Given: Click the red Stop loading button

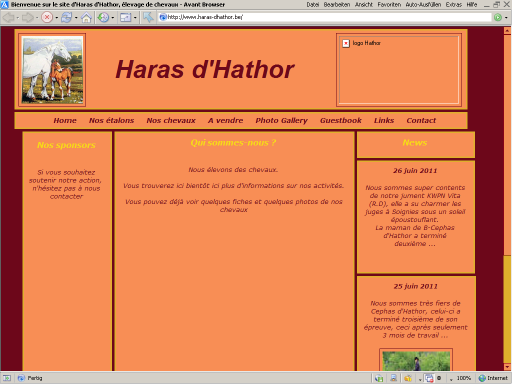Looking at the screenshot, I should [x=47, y=17].
